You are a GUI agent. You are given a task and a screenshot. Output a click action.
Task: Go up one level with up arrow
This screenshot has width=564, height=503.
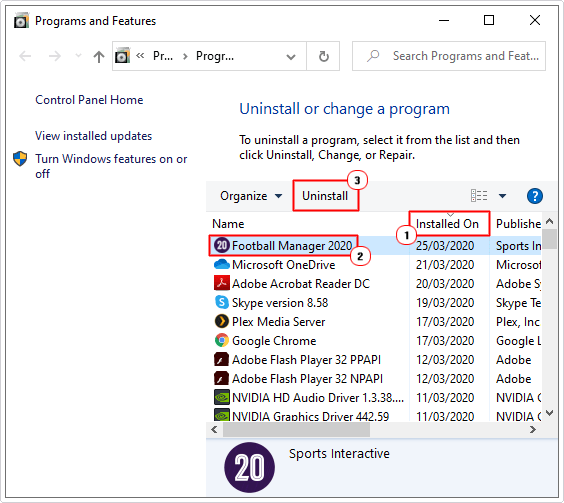(99, 56)
